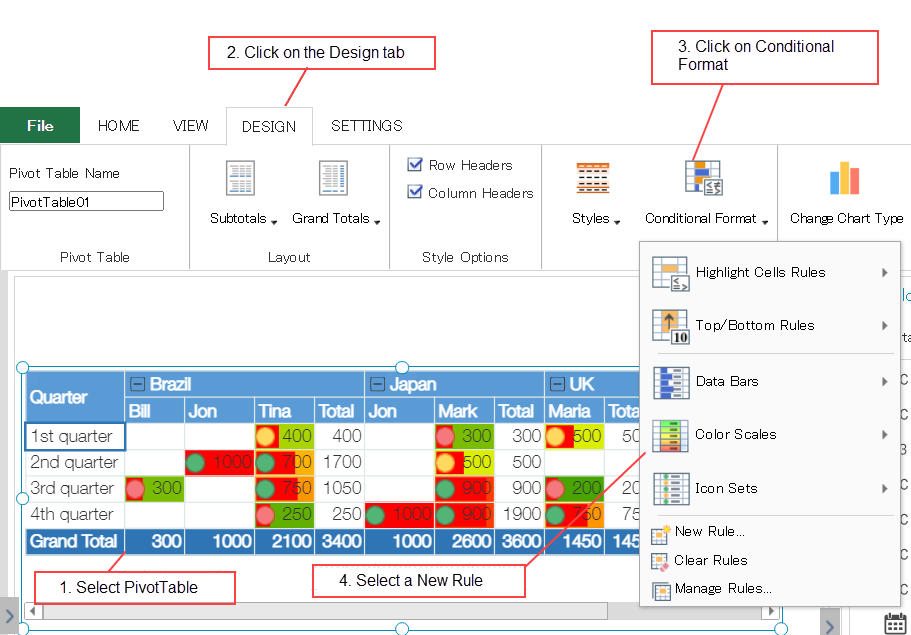Switch to the HOME tab
The width and height of the screenshot is (911, 635).
click(x=119, y=126)
